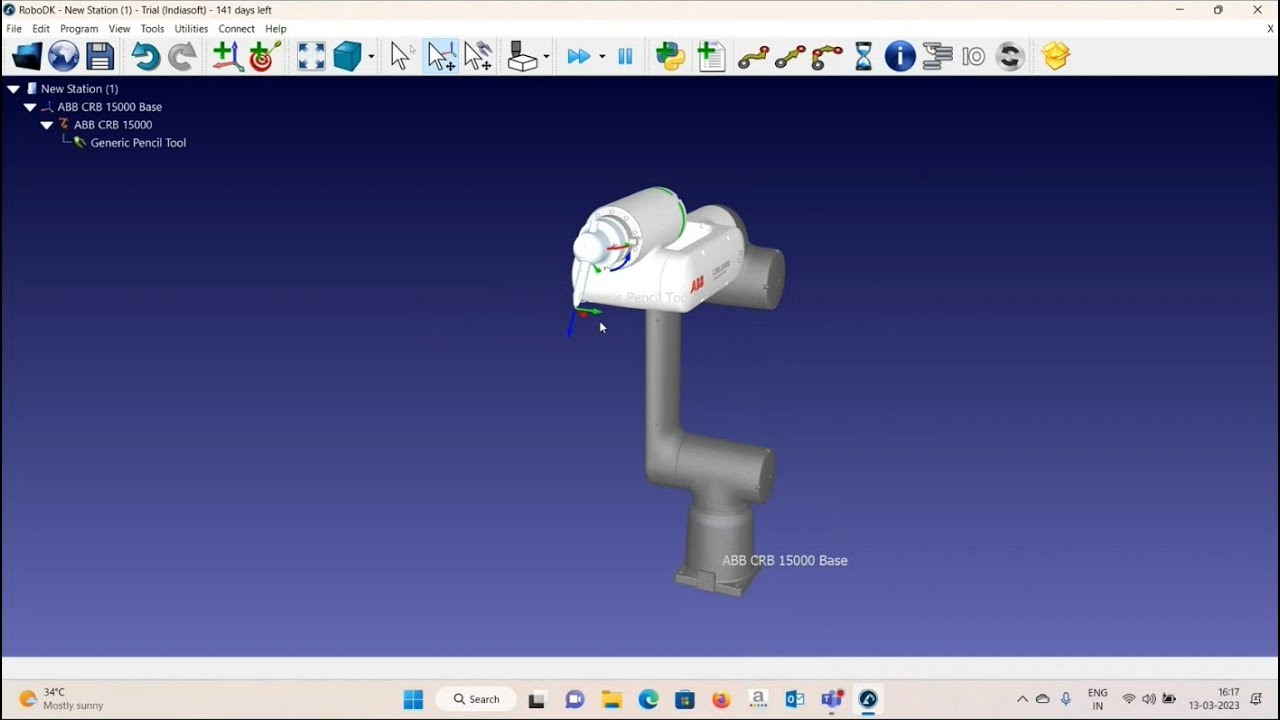
Task: Open the volume control in system tray
Action: (x=1149, y=699)
